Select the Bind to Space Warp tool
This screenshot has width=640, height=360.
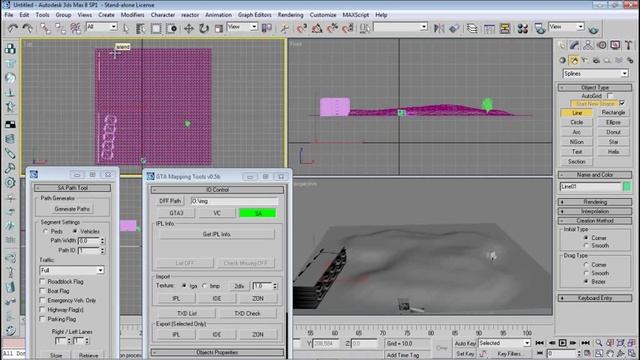point(76,28)
